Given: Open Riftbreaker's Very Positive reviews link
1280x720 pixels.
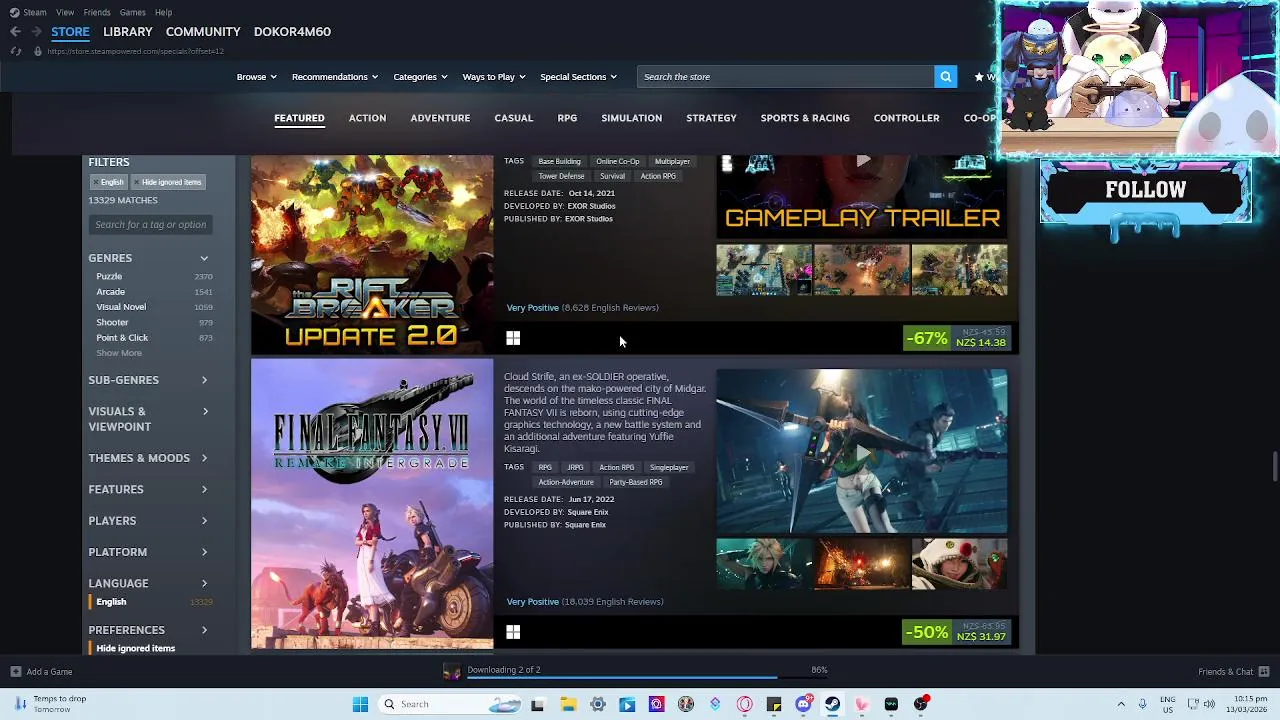Looking at the screenshot, I should click(532, 308).
